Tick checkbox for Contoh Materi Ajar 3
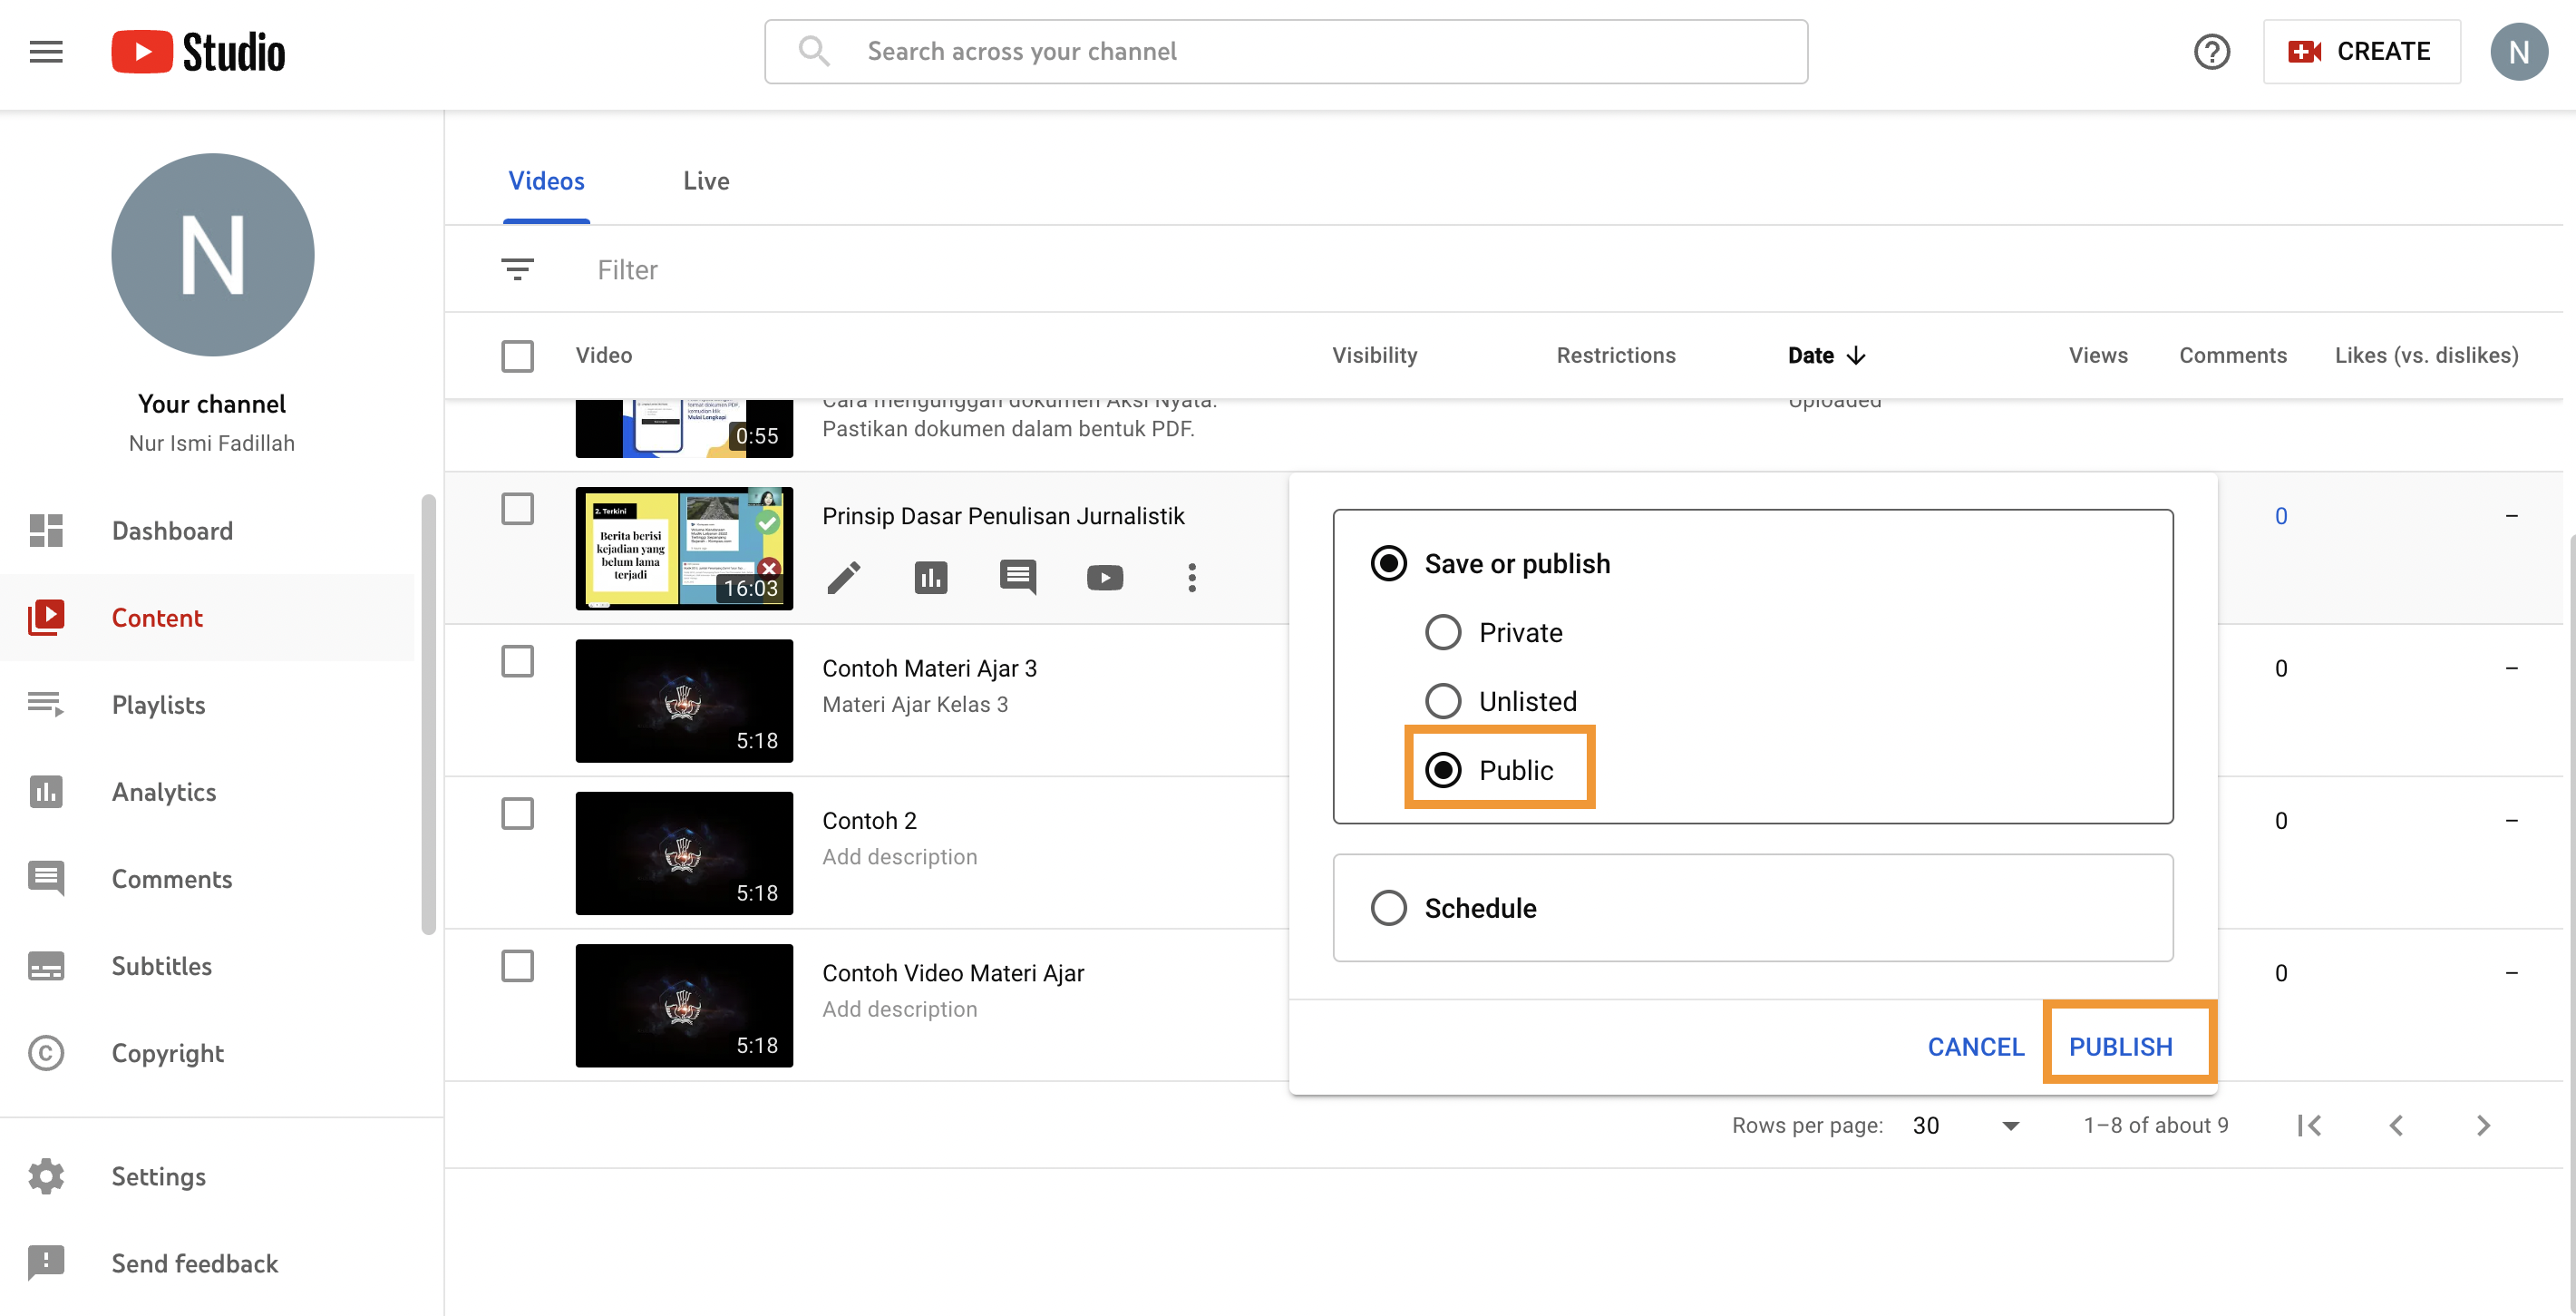2576x1316 pixels. (x=517, y=661)
